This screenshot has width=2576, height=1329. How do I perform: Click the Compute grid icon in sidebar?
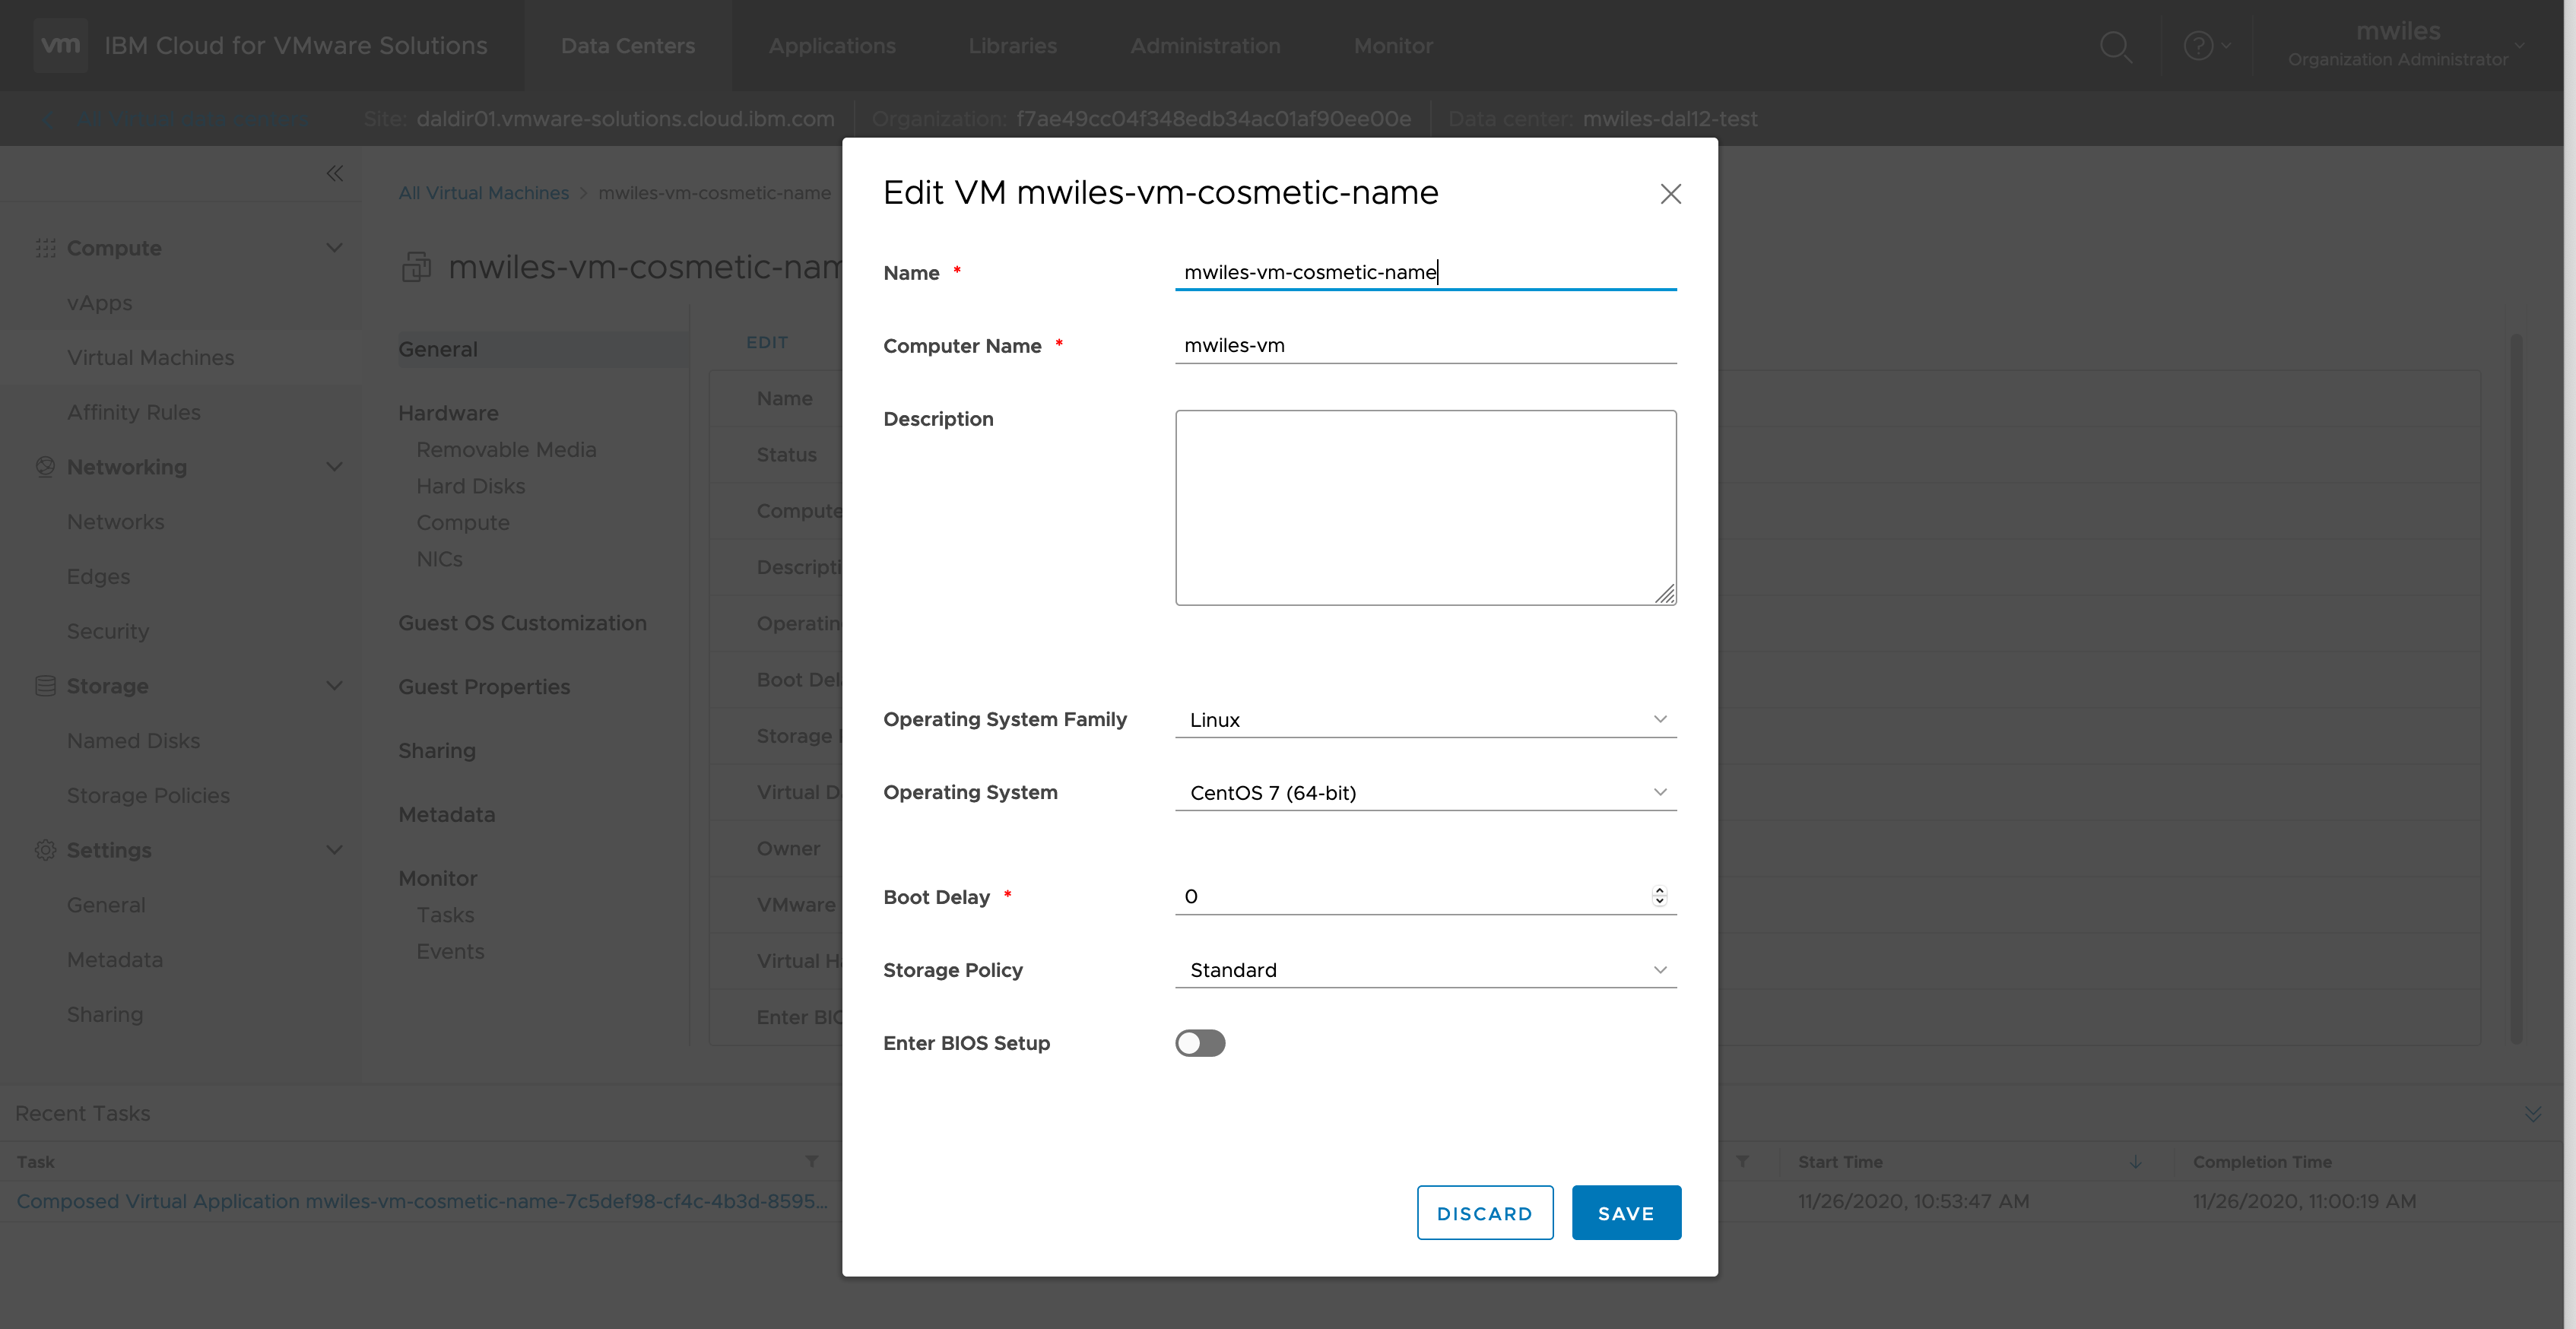click(x=45, y=248)
